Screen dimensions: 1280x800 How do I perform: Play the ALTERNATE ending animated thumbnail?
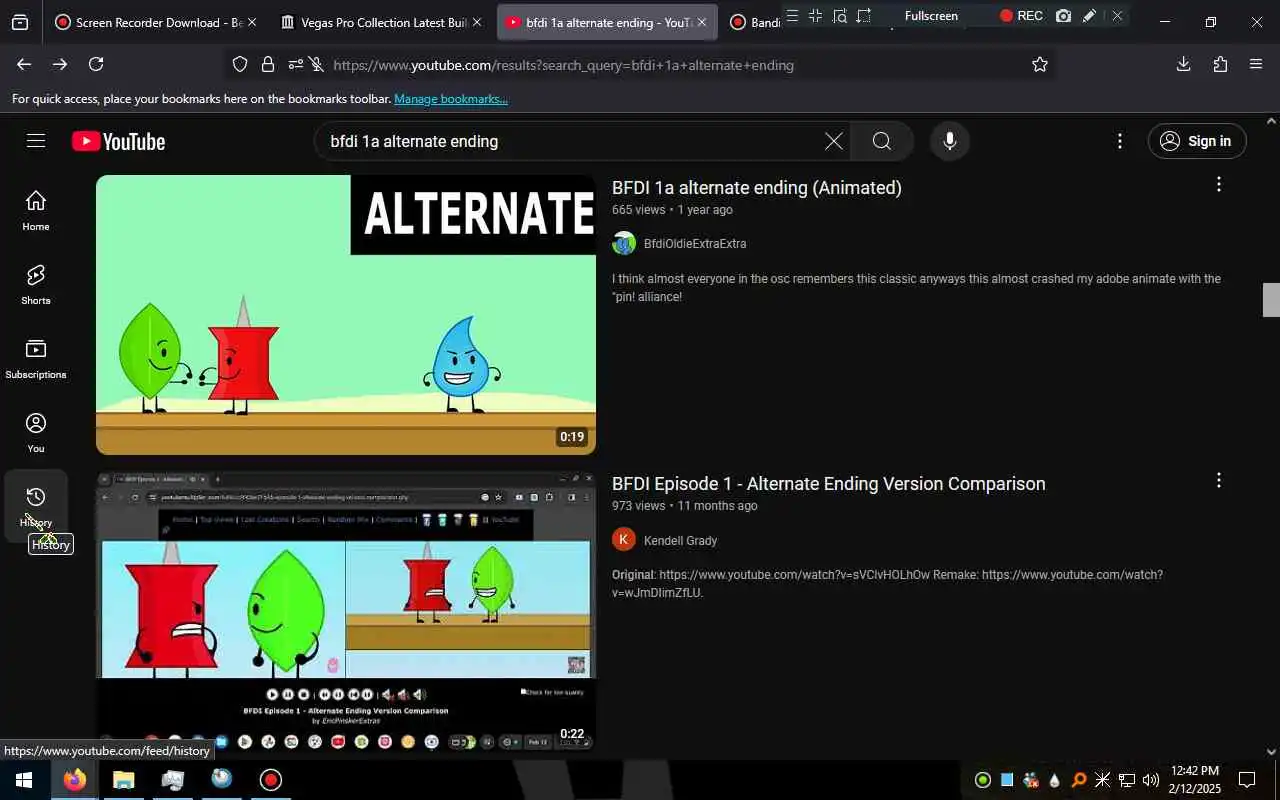(346, 315)
